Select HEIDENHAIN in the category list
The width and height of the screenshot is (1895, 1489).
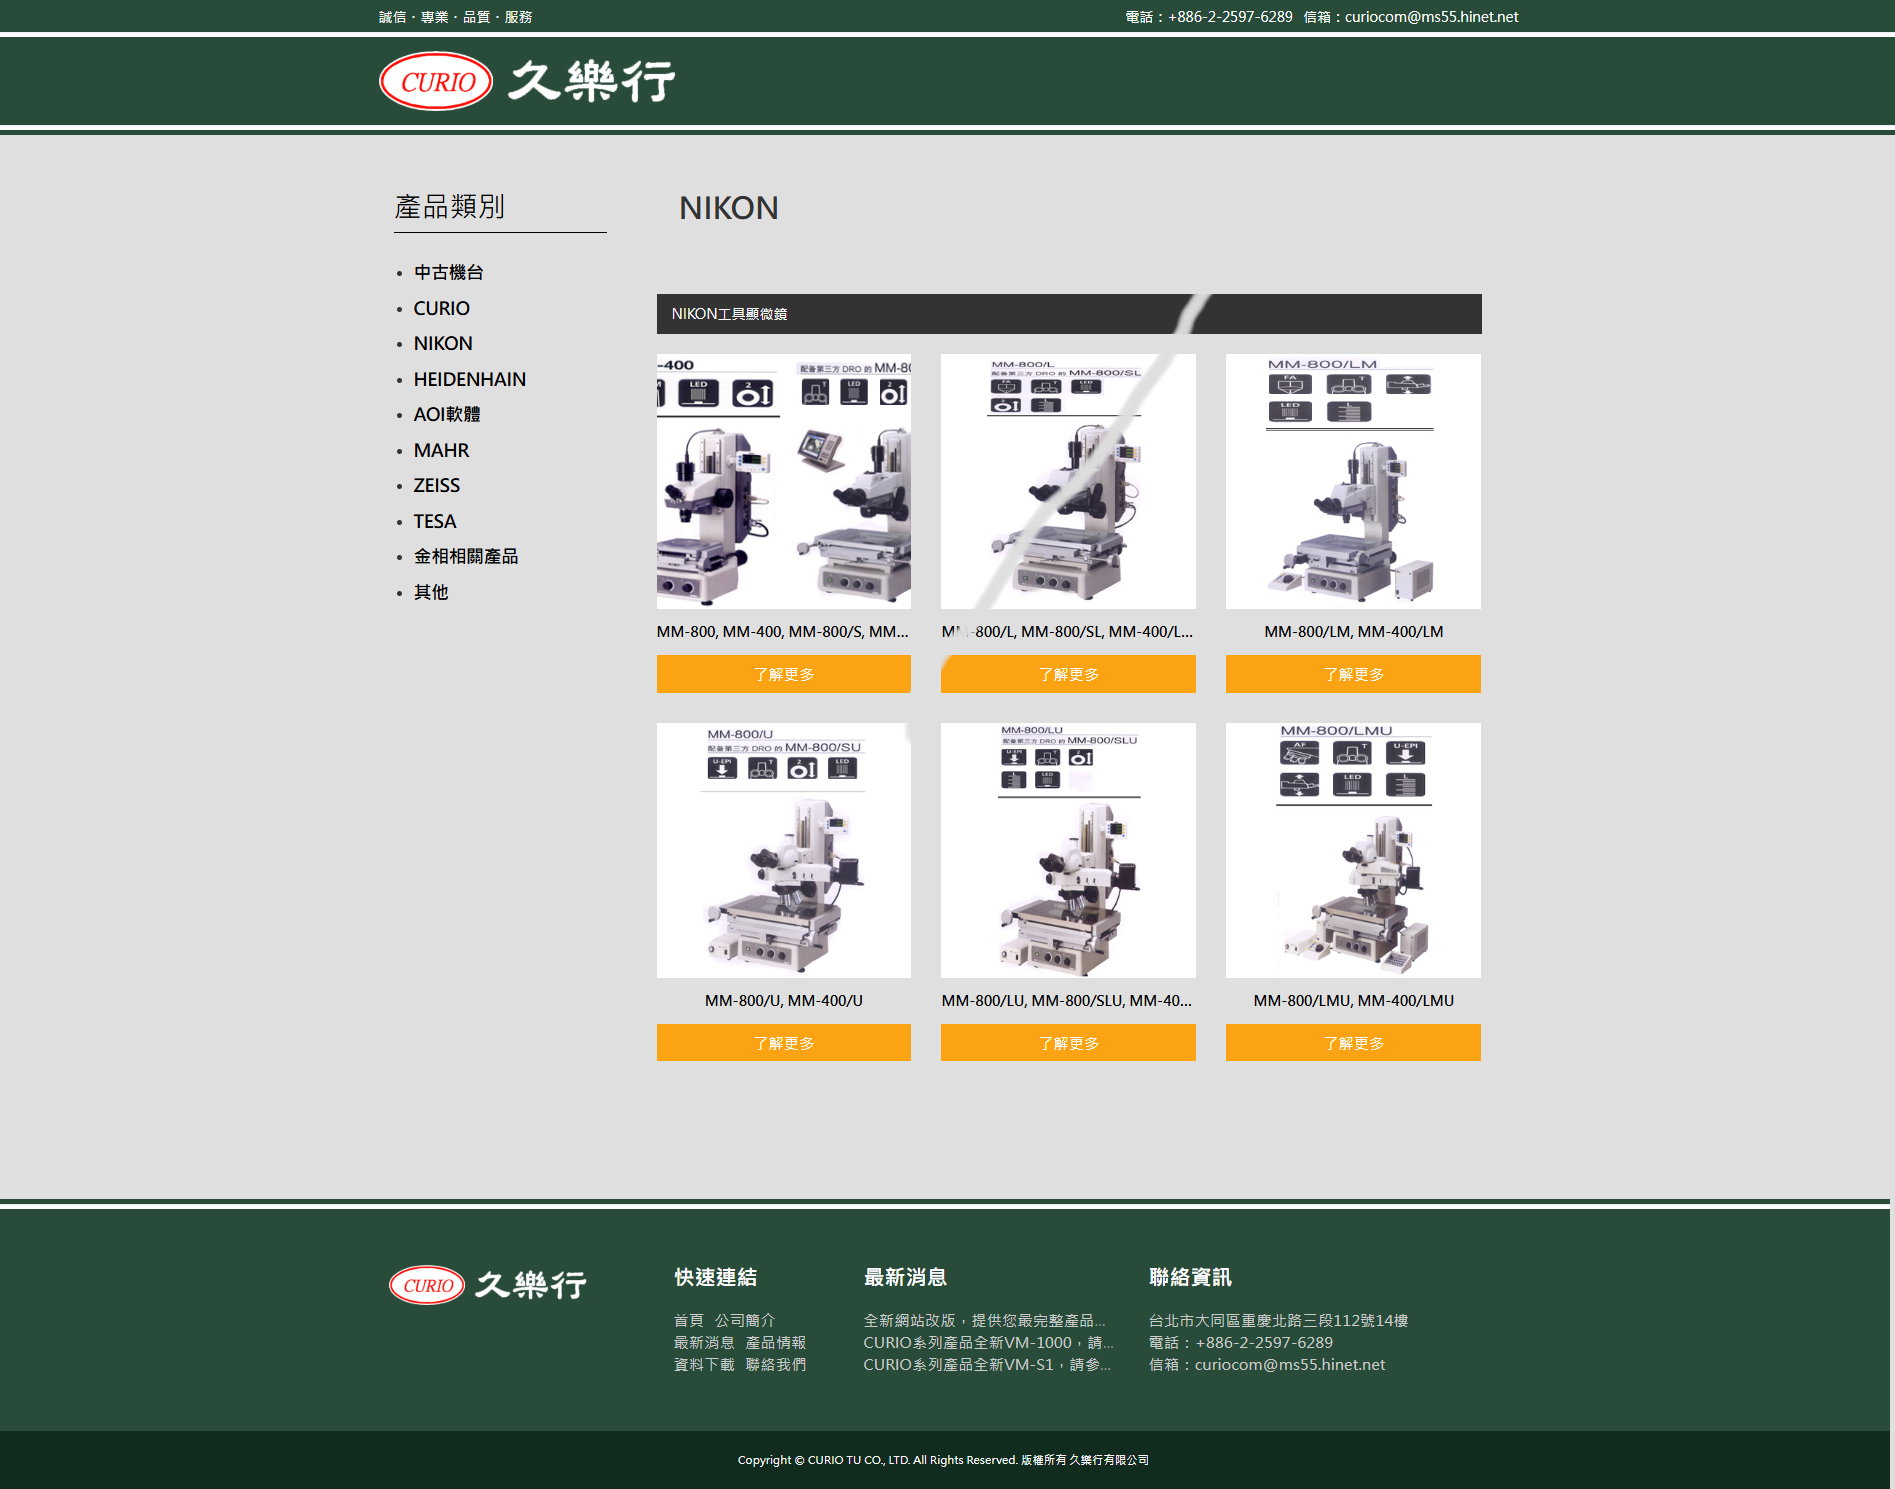pyautogui.click(x=469, y=379)
